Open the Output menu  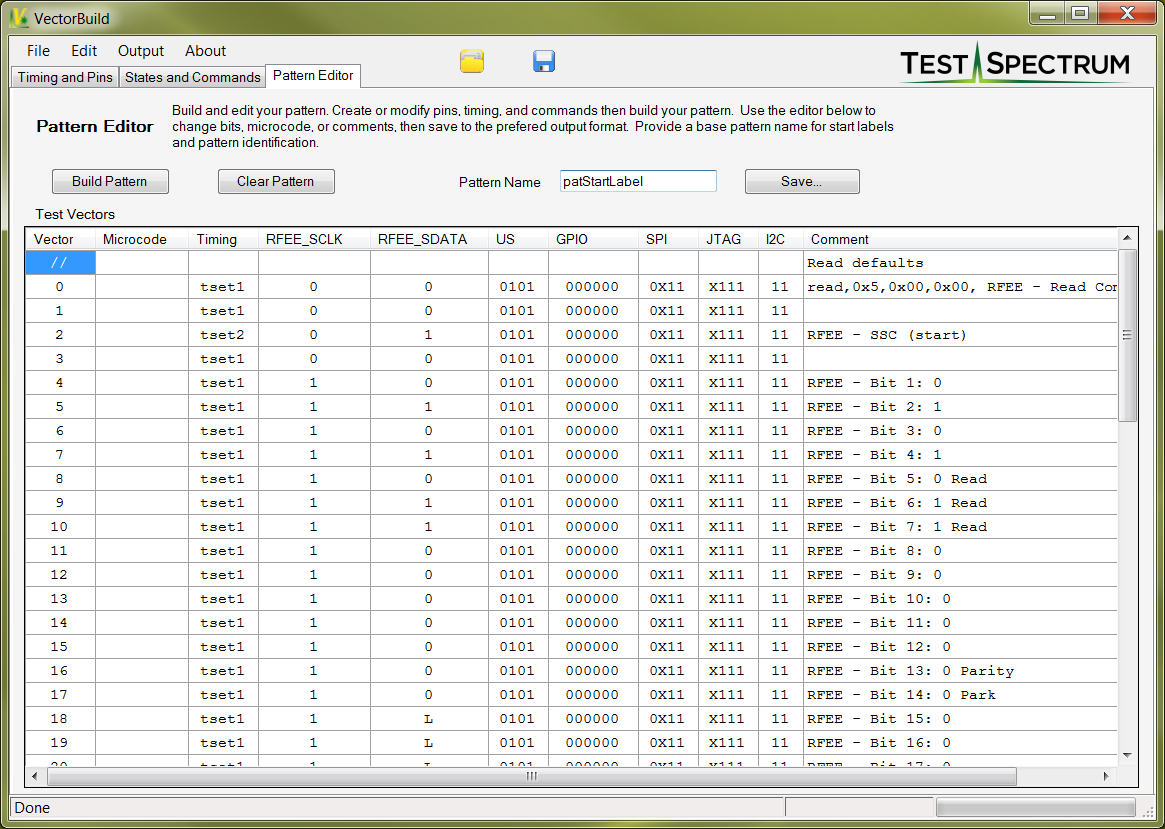point(140,51)
